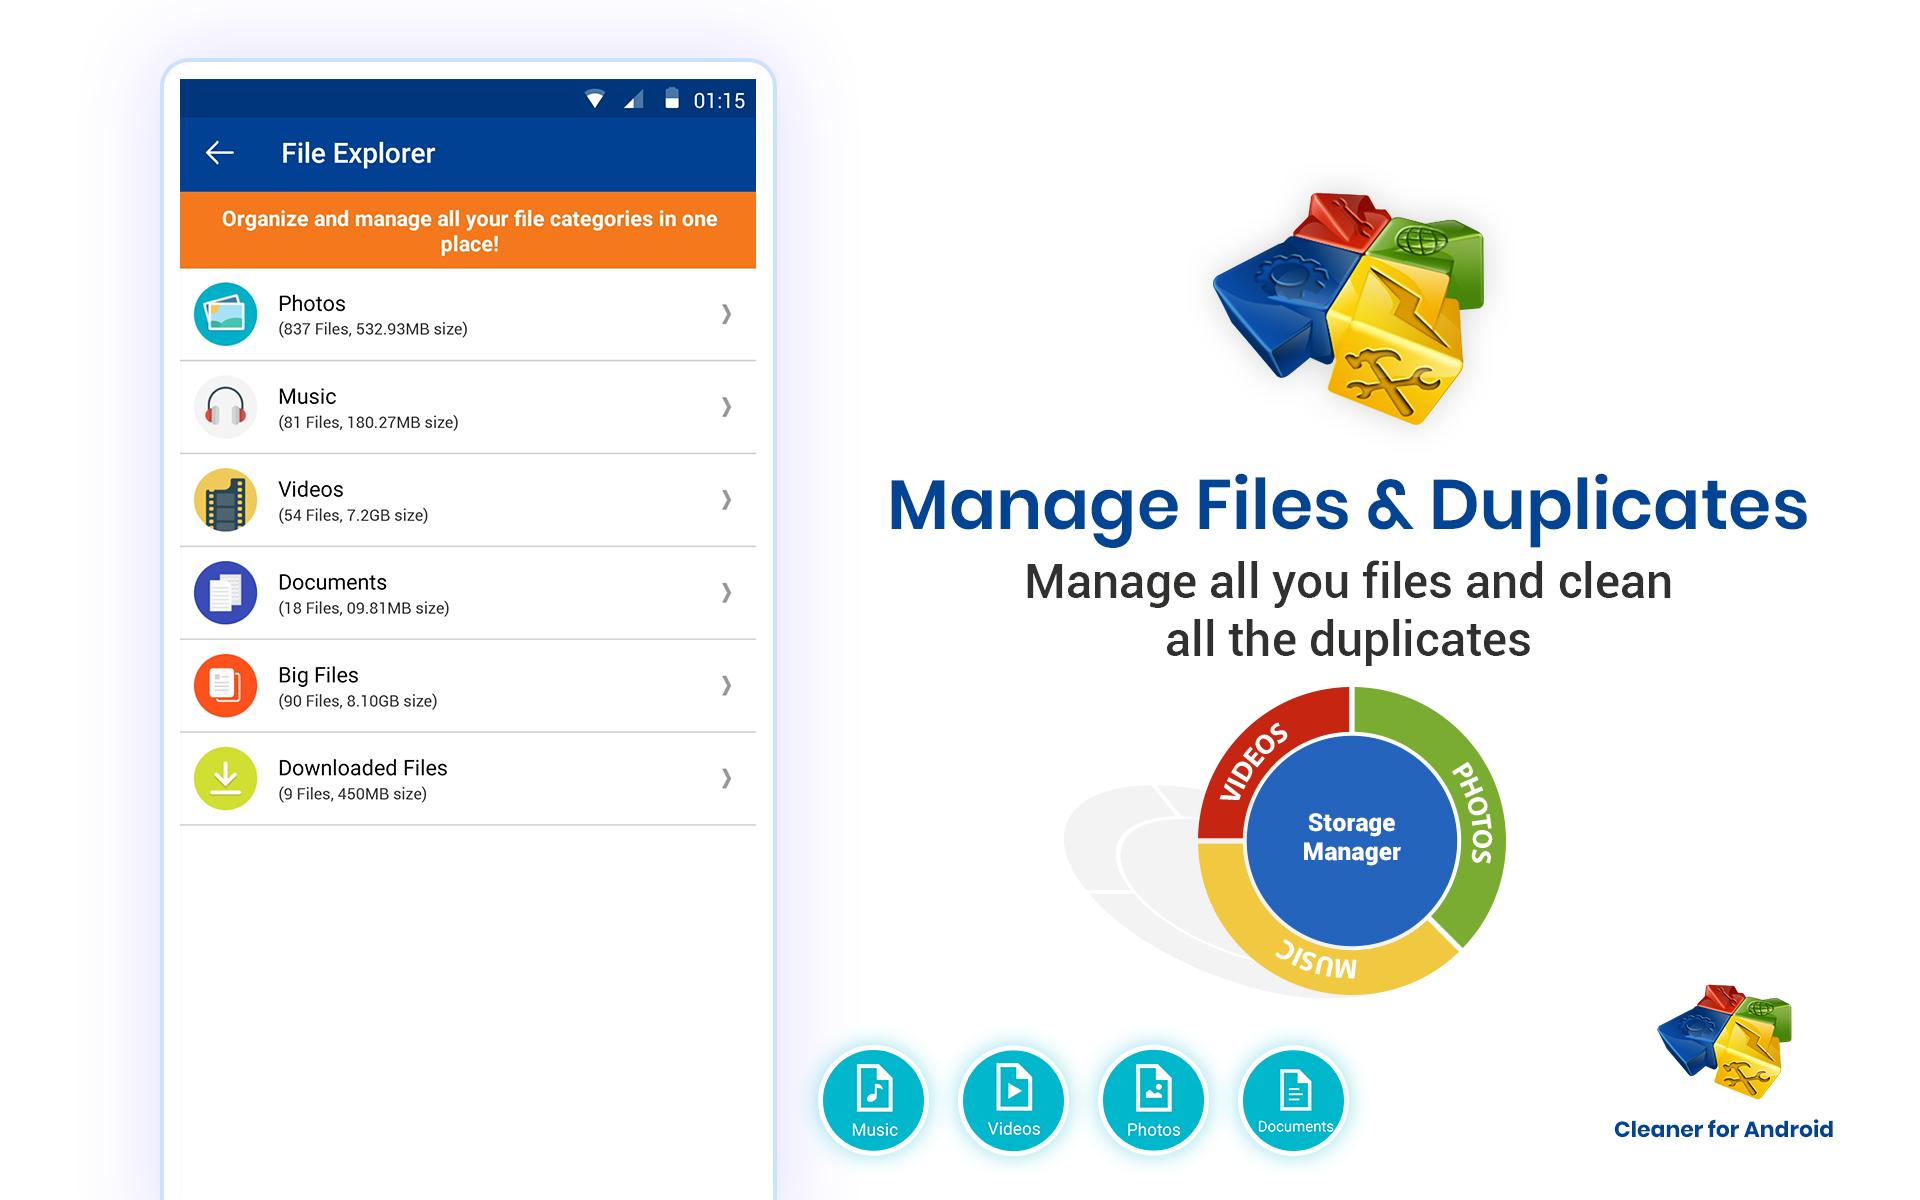Select "(54 Files, 7.2GB size)" text

point(353,515)
